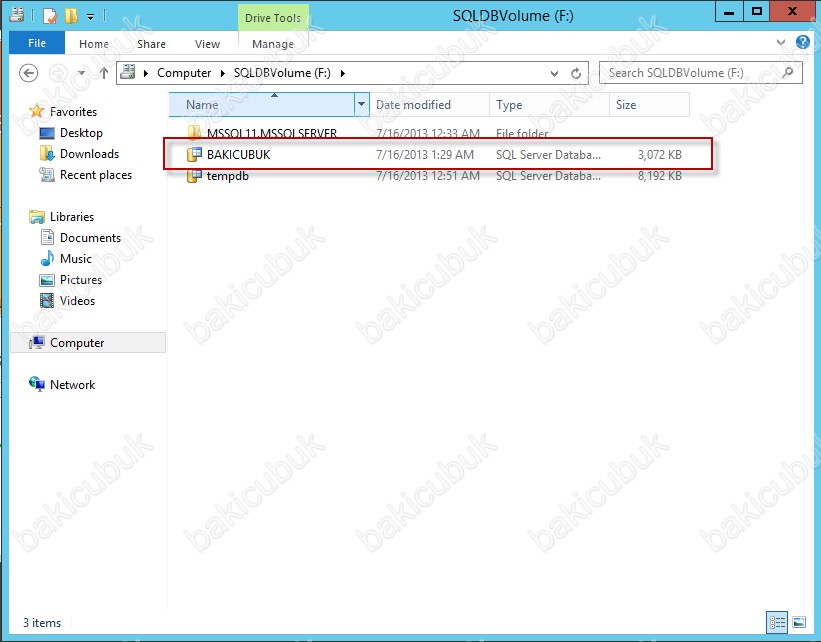Click the 3,072 KB size value

pyautogui.click(x=659, y=154)
